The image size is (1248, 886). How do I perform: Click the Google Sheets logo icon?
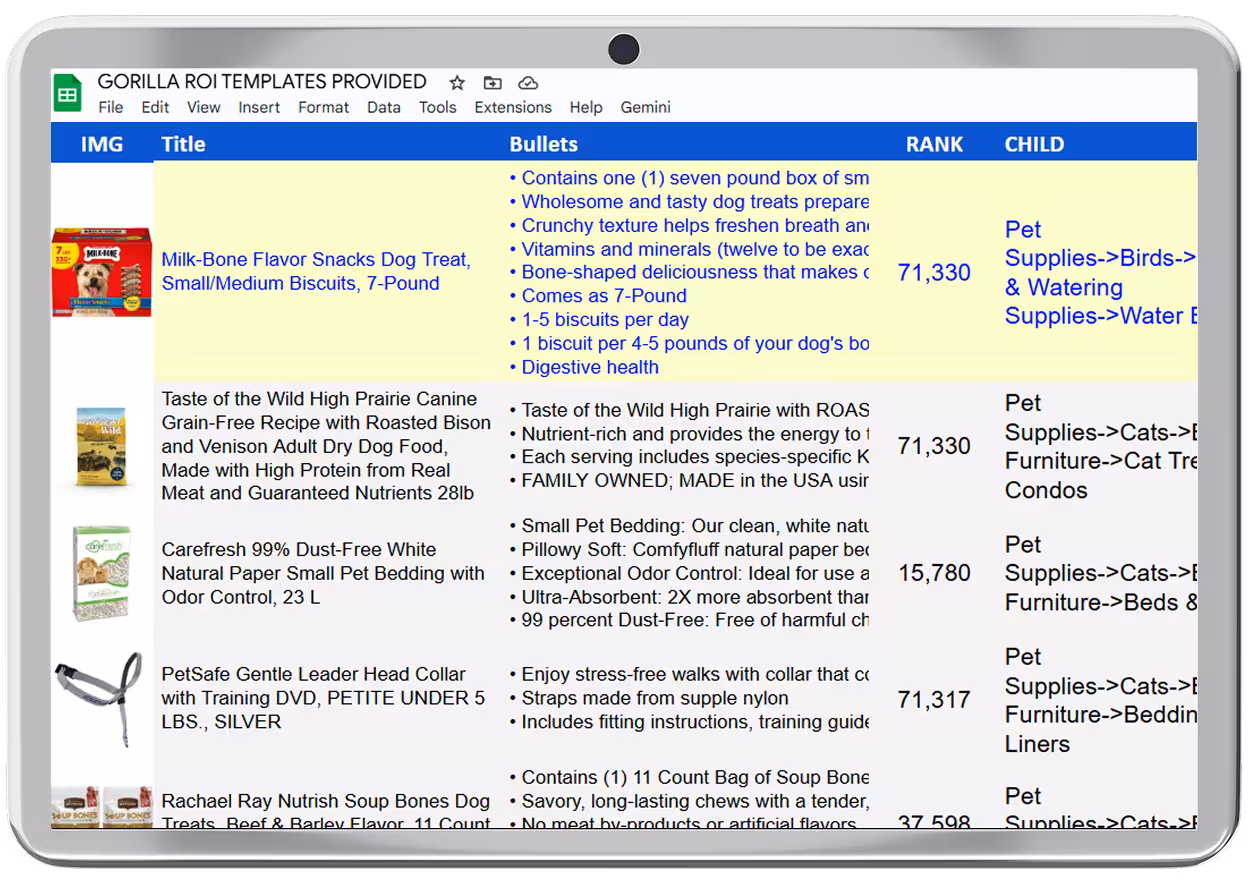pos(67,94)
